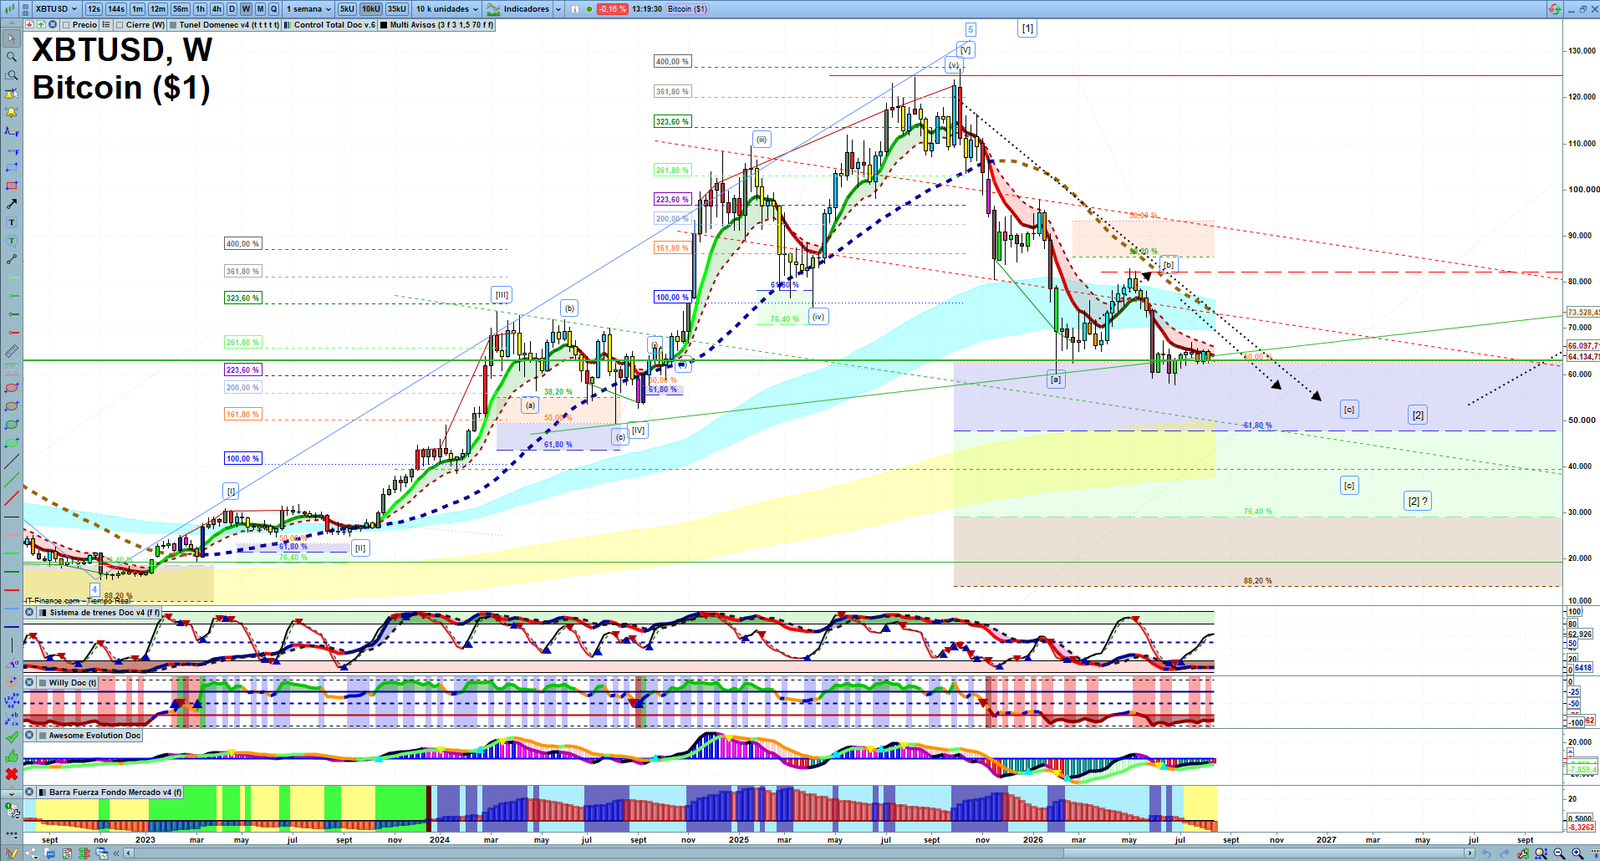Select the green thumbs-up icon
This screenshot has height=861, width=1600.
pyautogui.click(x=12, y=758)
